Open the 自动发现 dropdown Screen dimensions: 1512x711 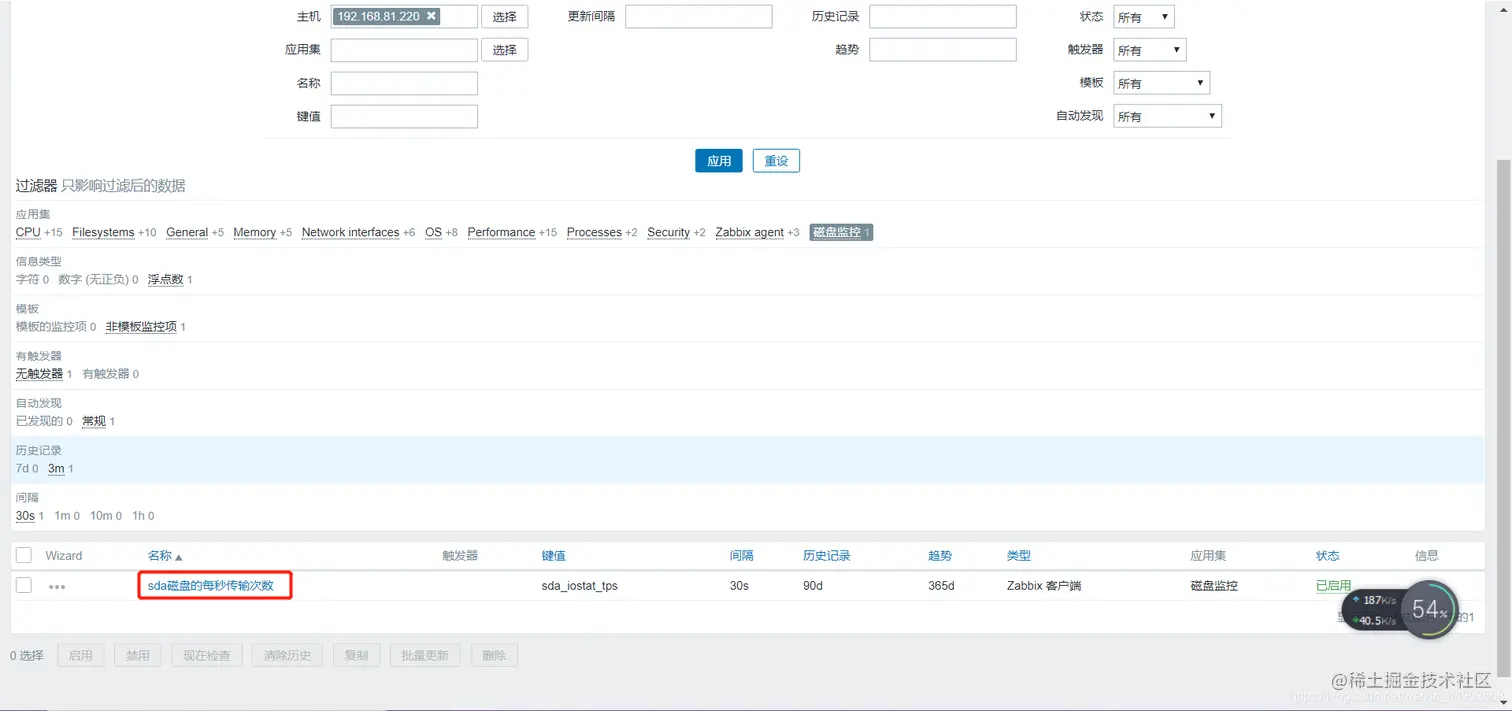coord(1168,116)
